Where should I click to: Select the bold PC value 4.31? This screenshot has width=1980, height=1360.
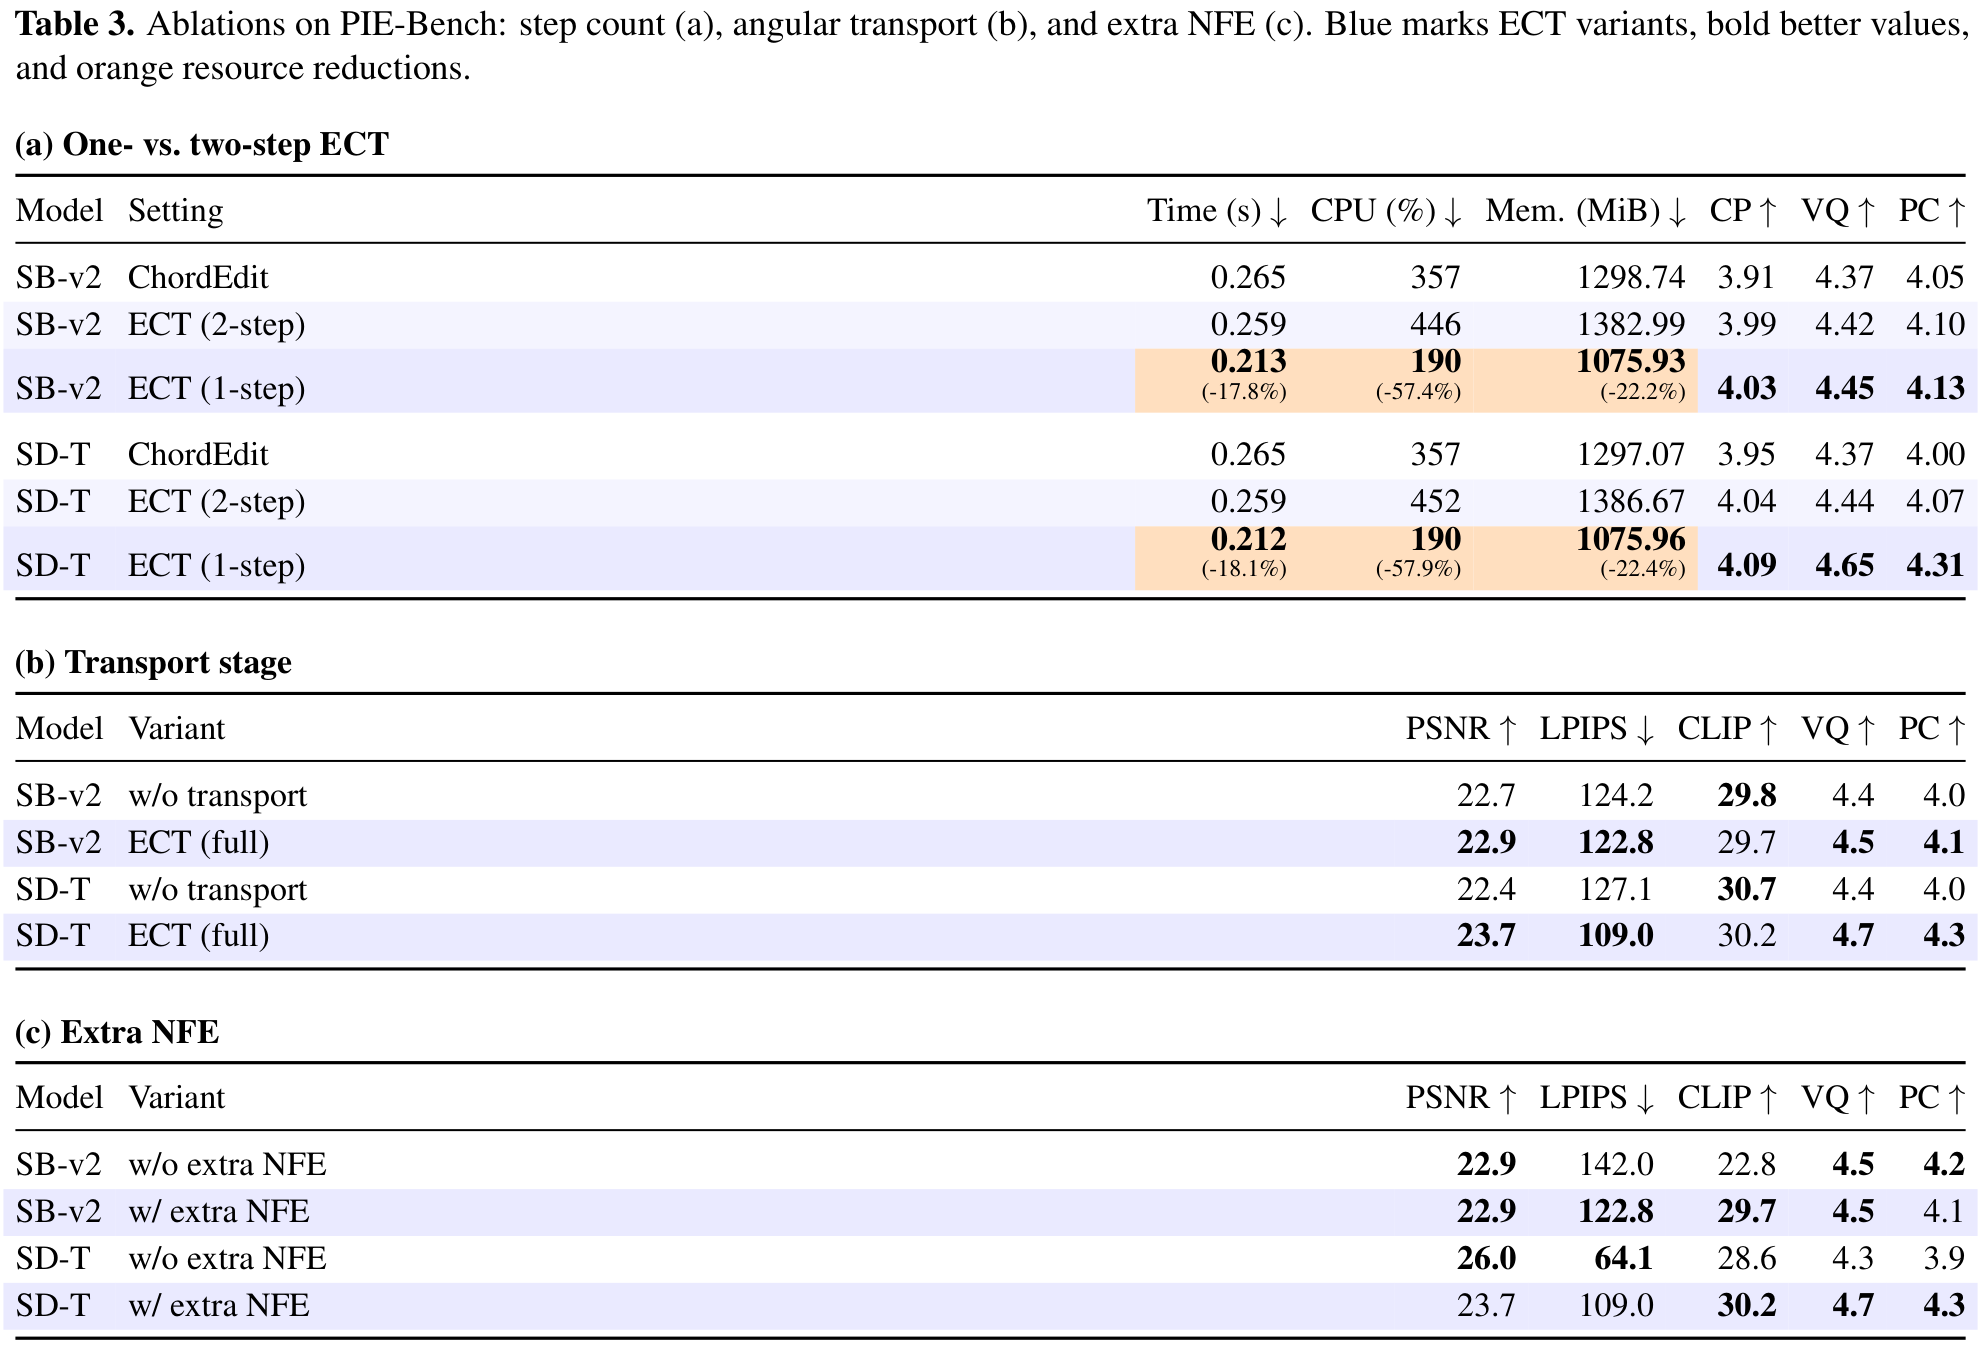coord(1936,565)
